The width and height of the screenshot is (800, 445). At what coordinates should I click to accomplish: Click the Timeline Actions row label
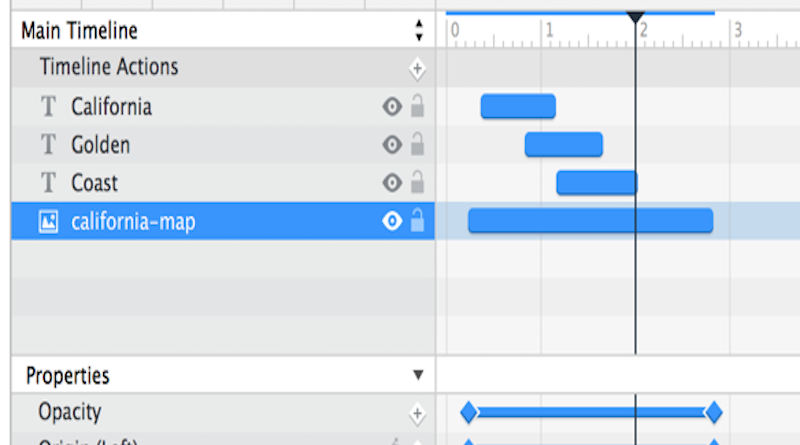coord(109,67)
